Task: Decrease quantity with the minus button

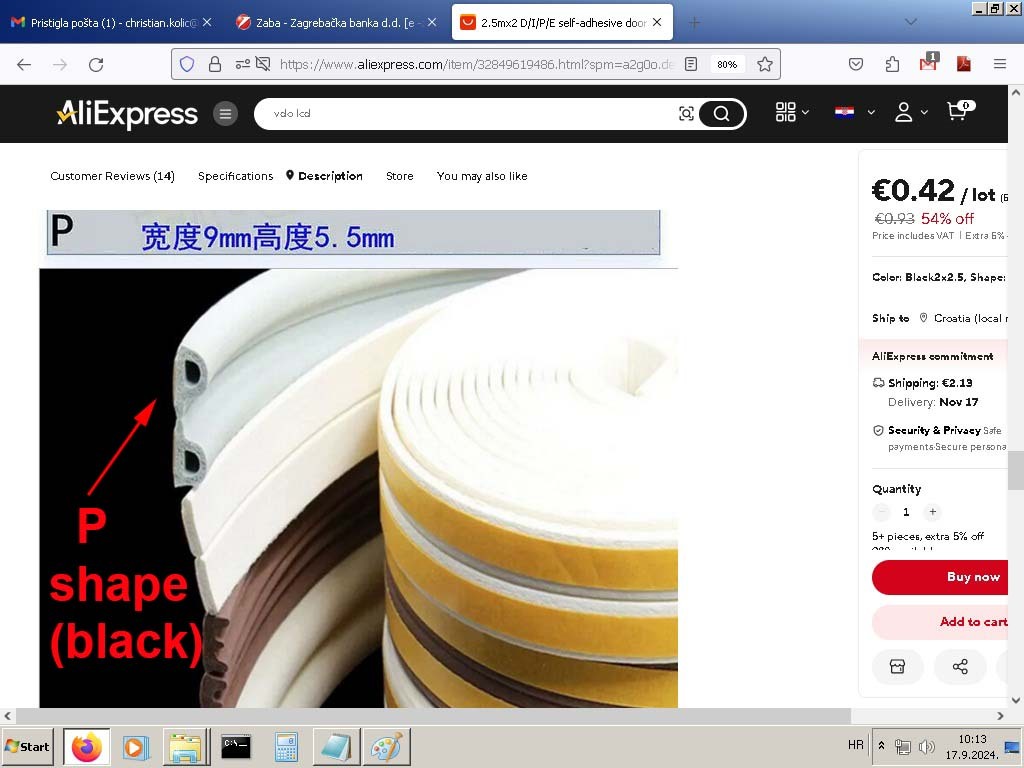Action: coord(881,512)
